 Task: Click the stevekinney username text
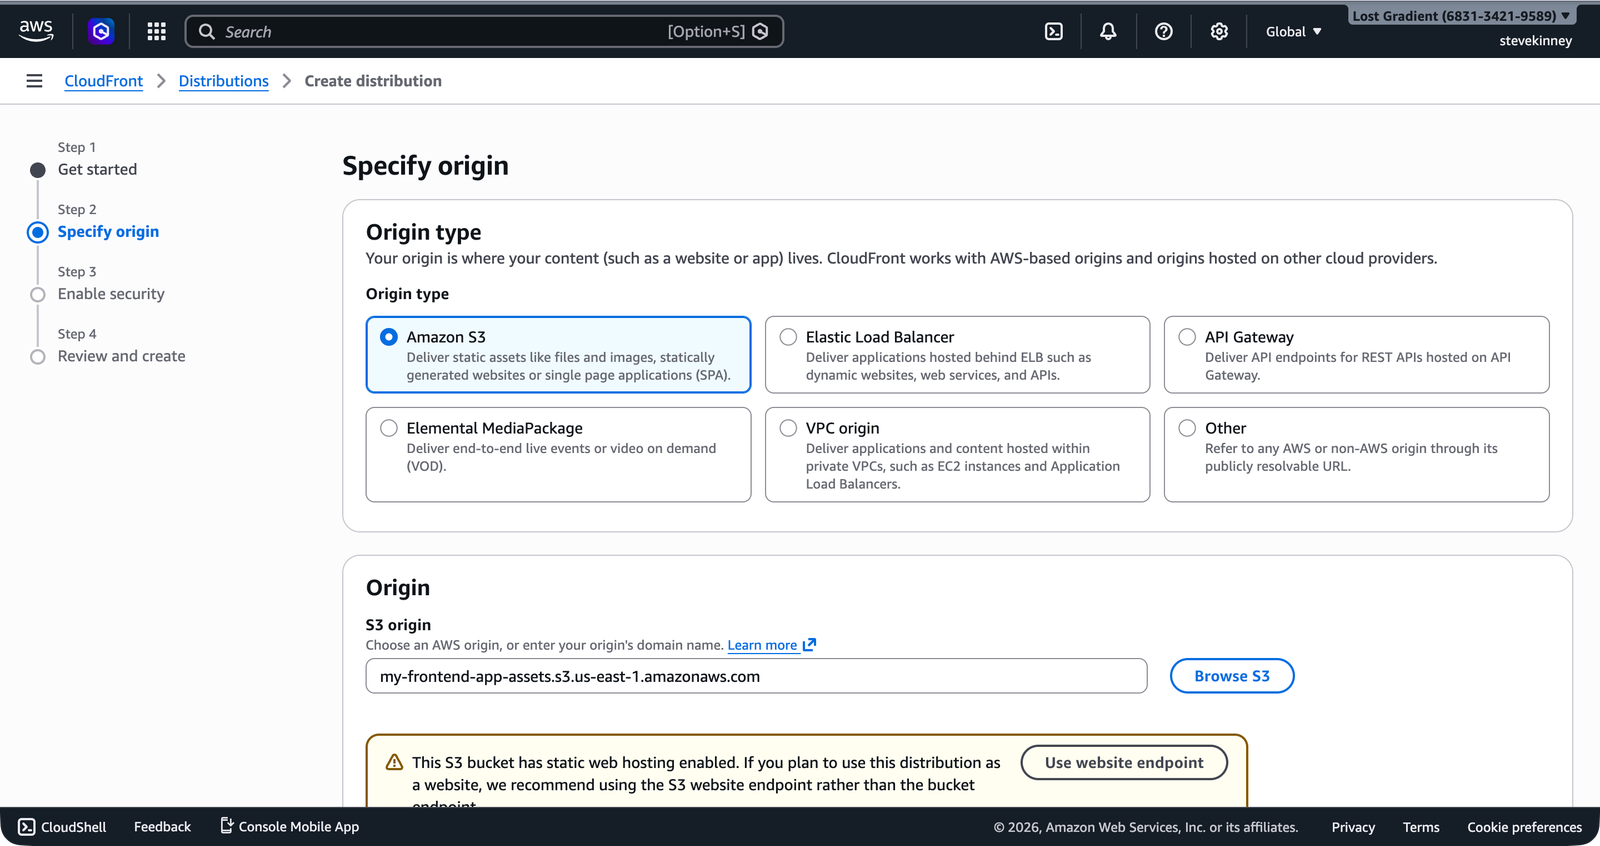point(1535,41)
